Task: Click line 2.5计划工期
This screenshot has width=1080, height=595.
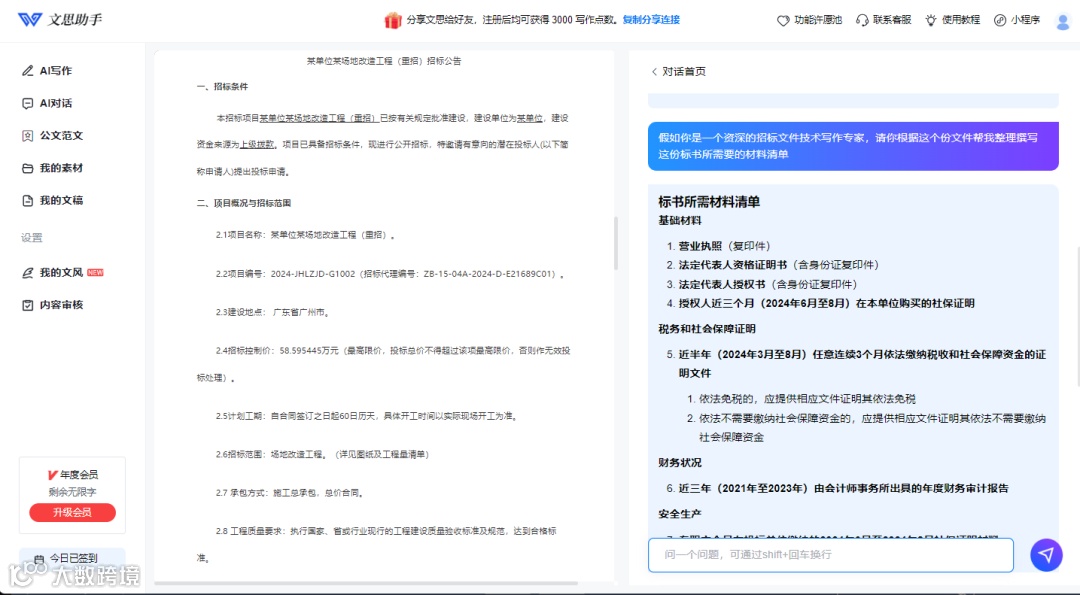Action: 366,417
